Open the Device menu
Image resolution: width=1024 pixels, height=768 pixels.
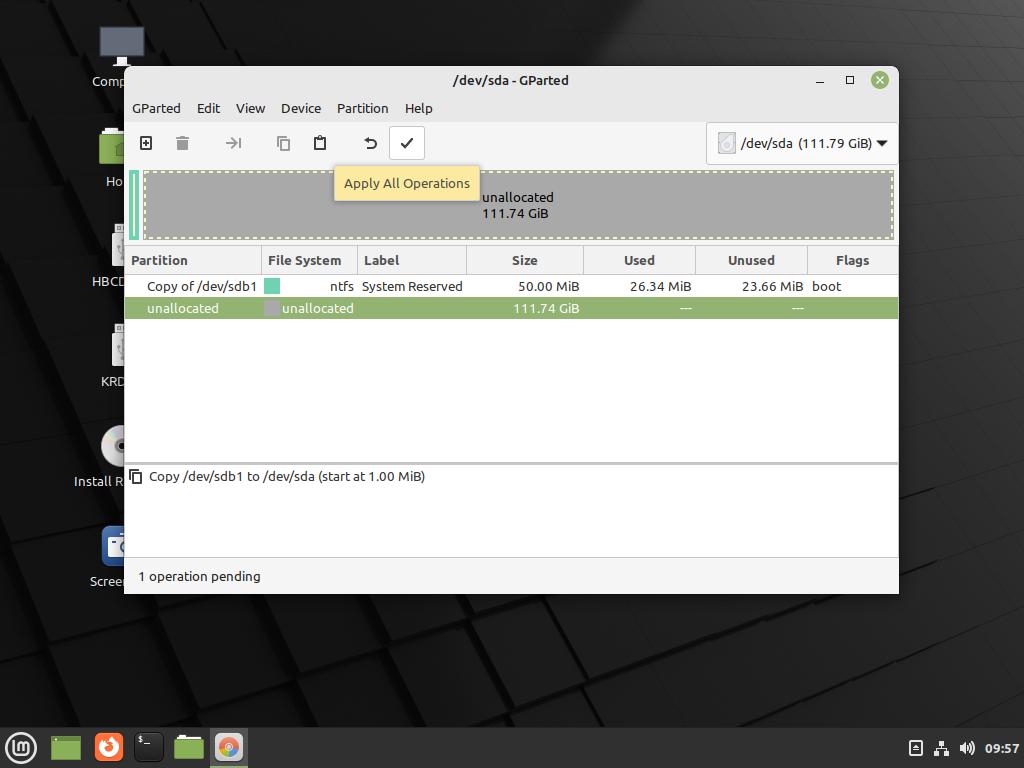(x=300, y=108)
